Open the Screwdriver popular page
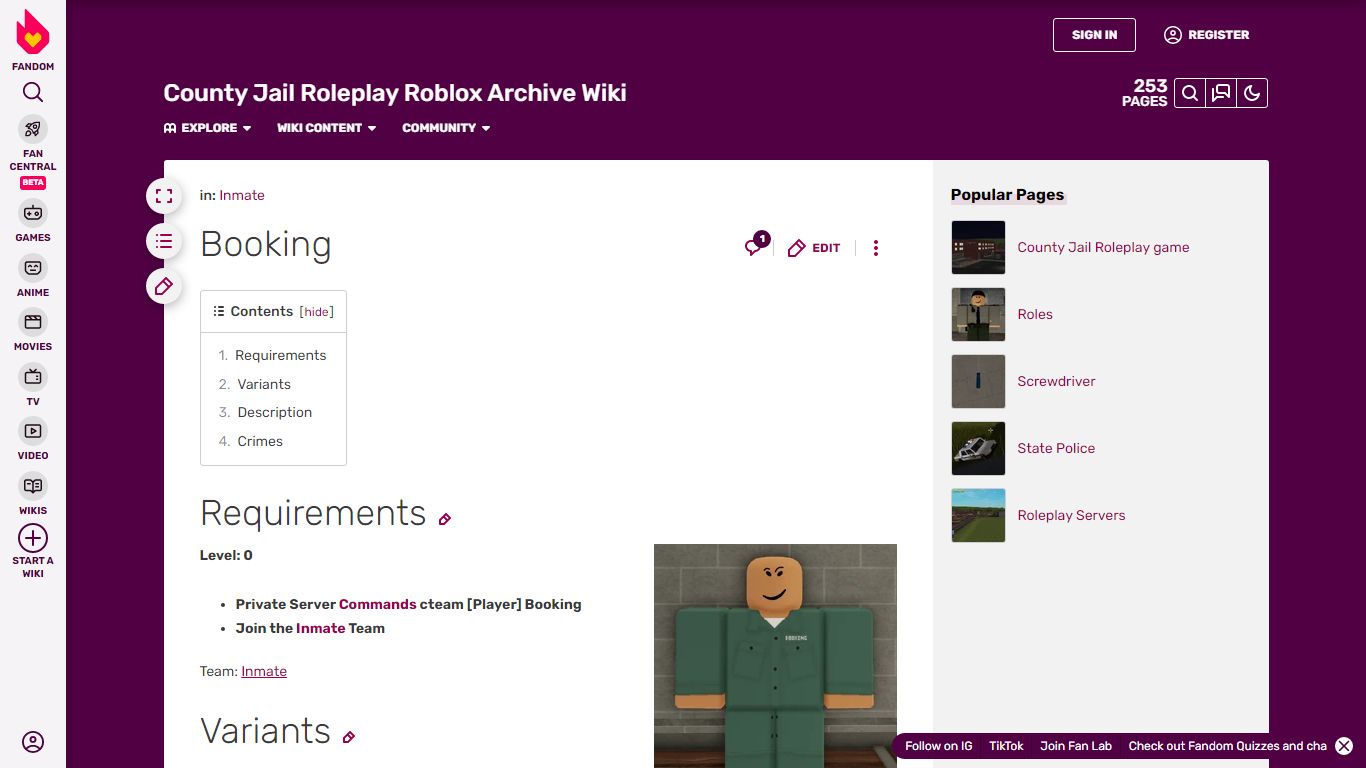The image size is (1366, 768). (1056, 381)
